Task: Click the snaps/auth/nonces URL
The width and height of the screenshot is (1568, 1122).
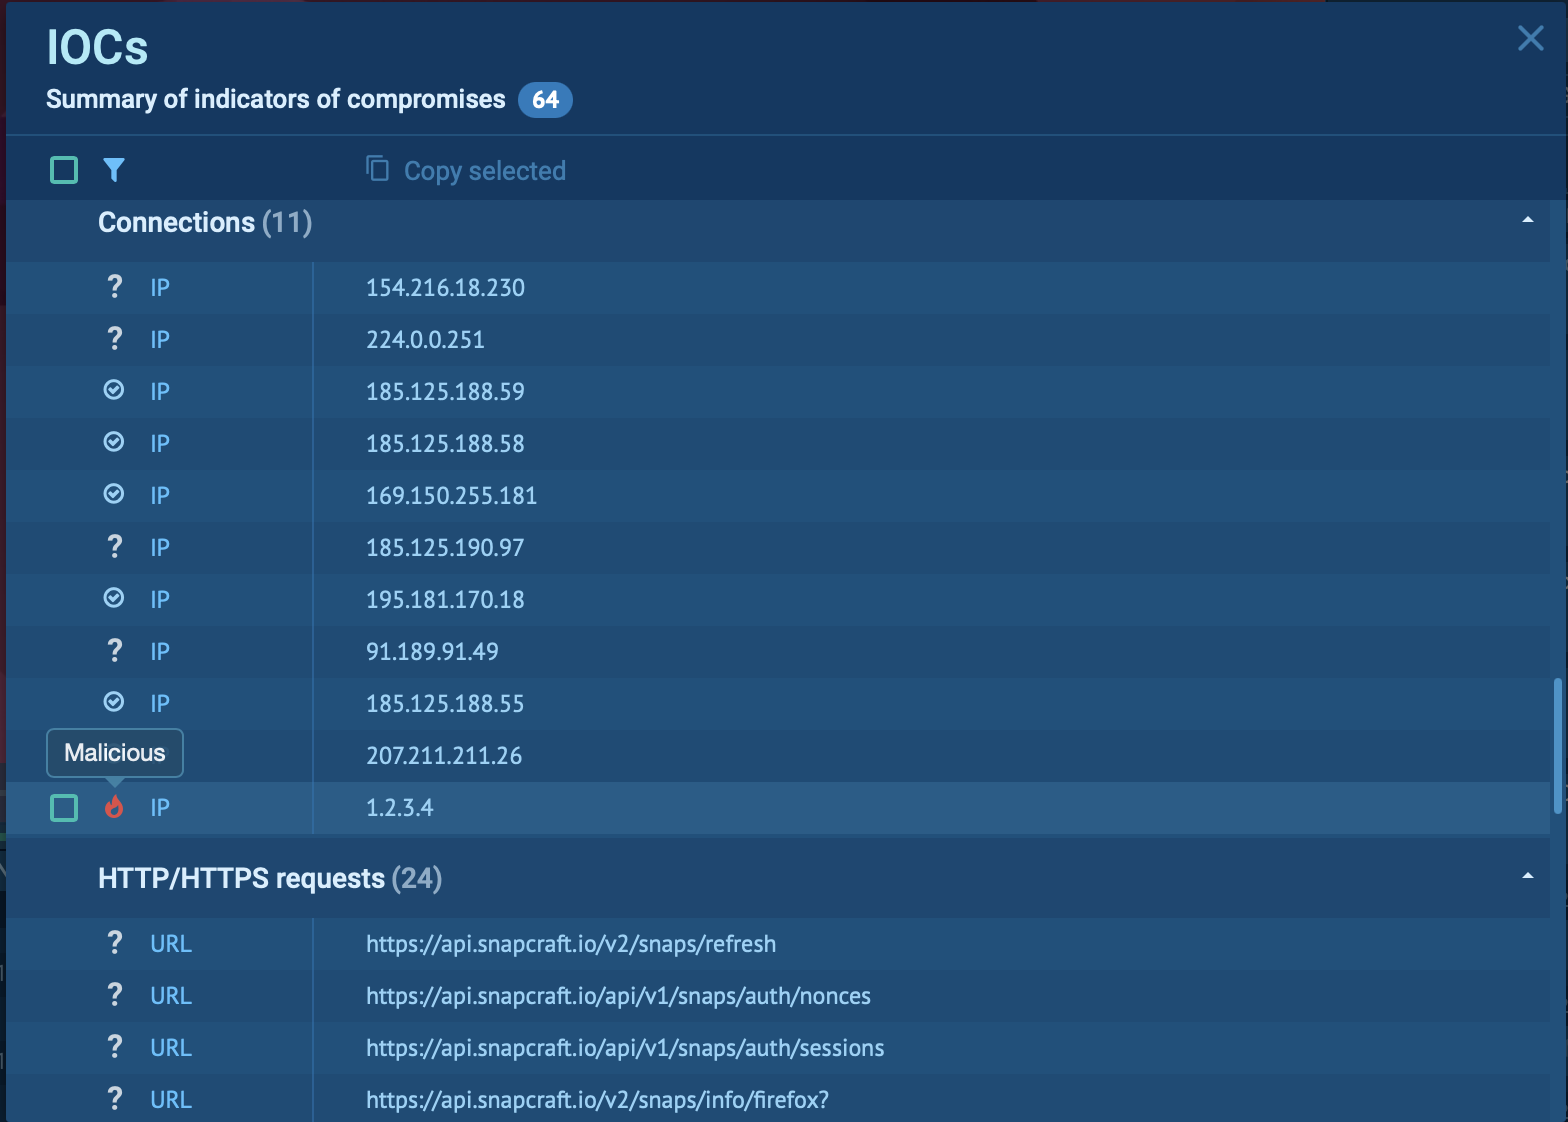Action: pyautogui.click(x=618, y=996)
